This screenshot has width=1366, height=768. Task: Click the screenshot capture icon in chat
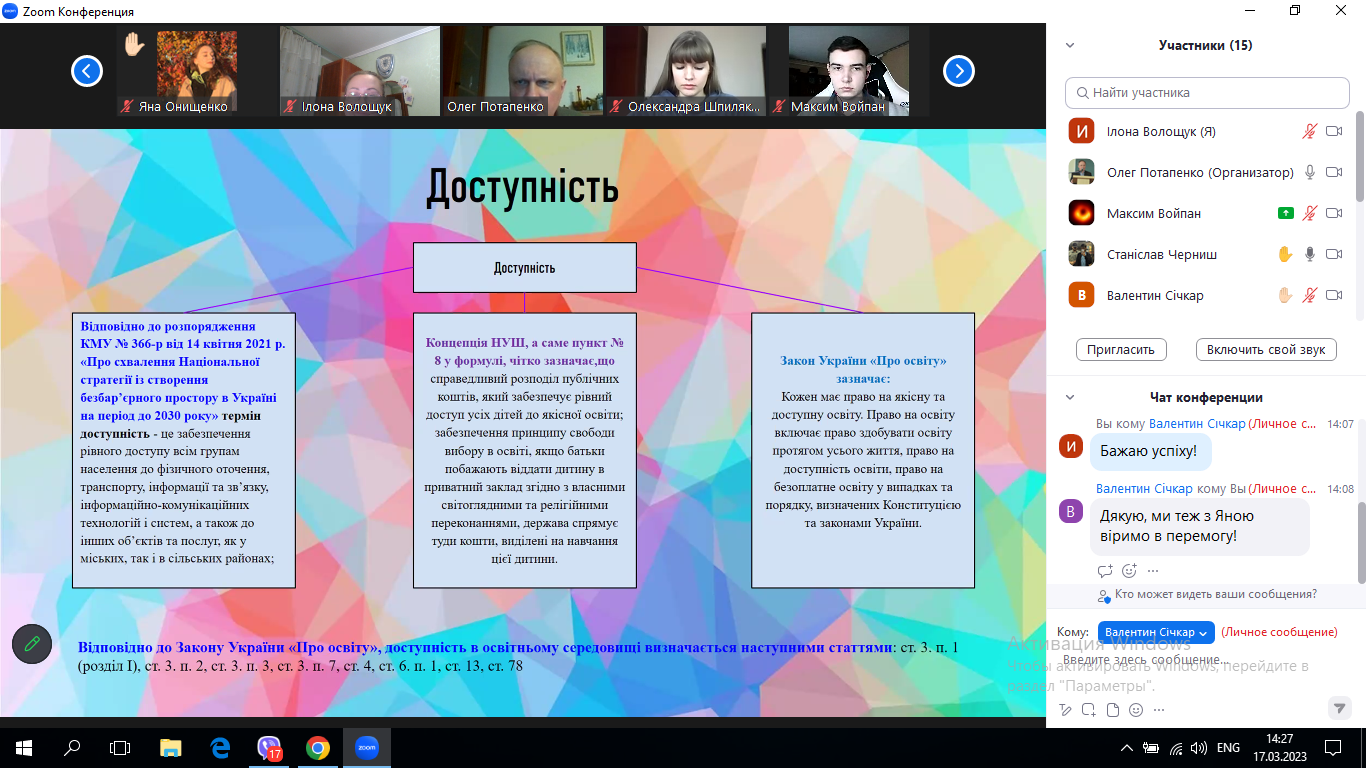pyautogui.click(x=1088, y=710)
